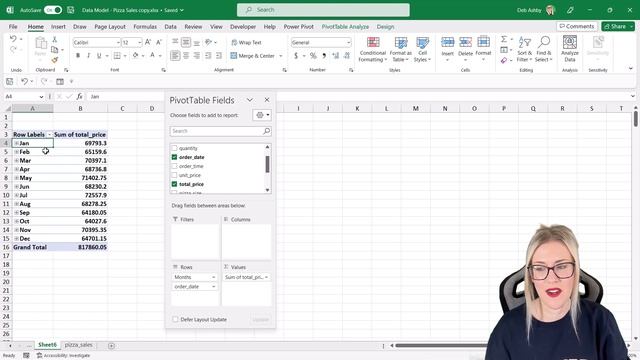Click Insert cells icon
This screenshot has height=360, width=640.
tap(447, 42)
